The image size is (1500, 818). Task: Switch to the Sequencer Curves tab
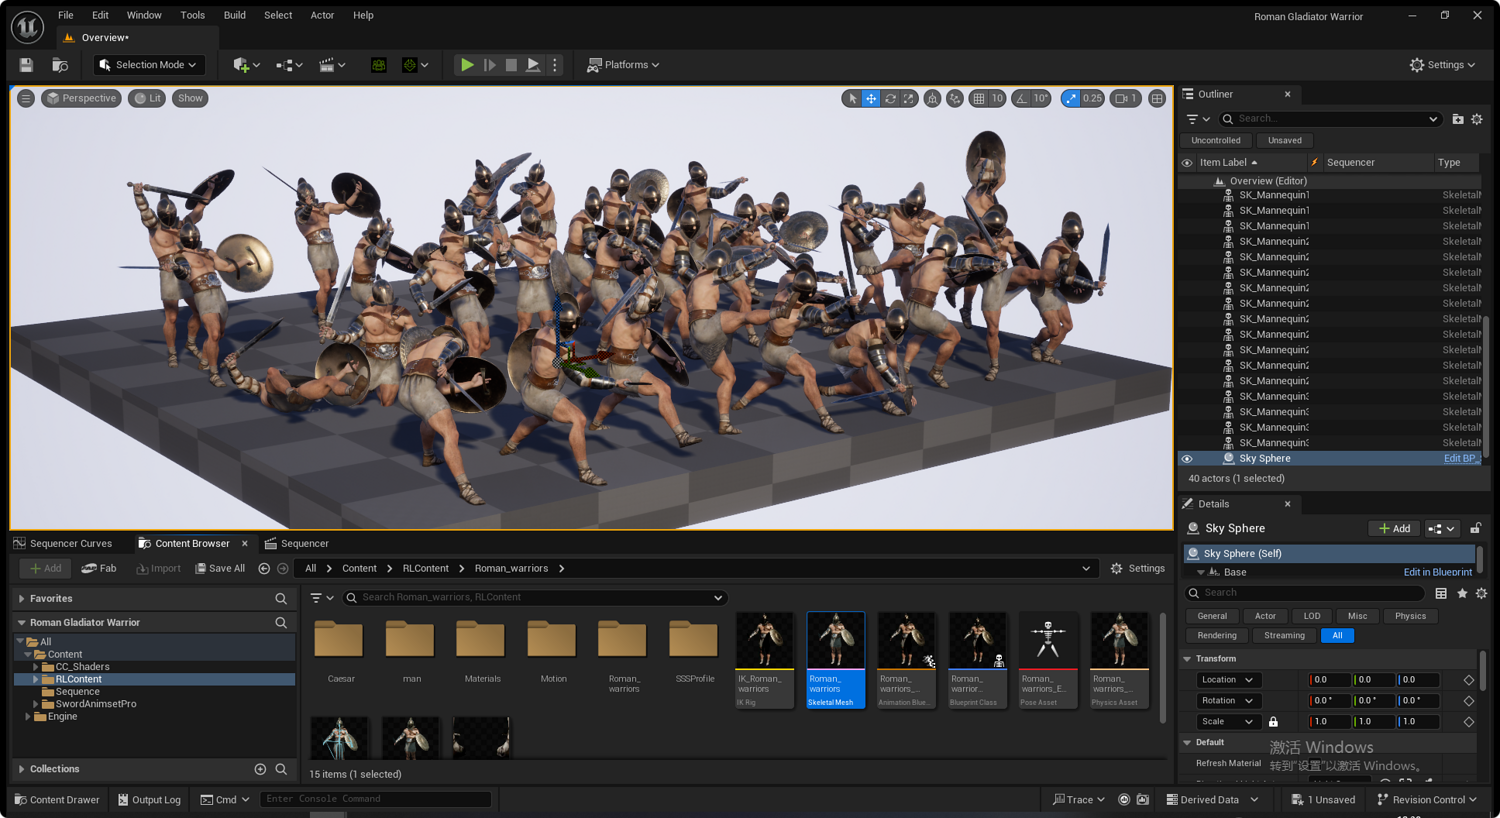click(63, 544)
